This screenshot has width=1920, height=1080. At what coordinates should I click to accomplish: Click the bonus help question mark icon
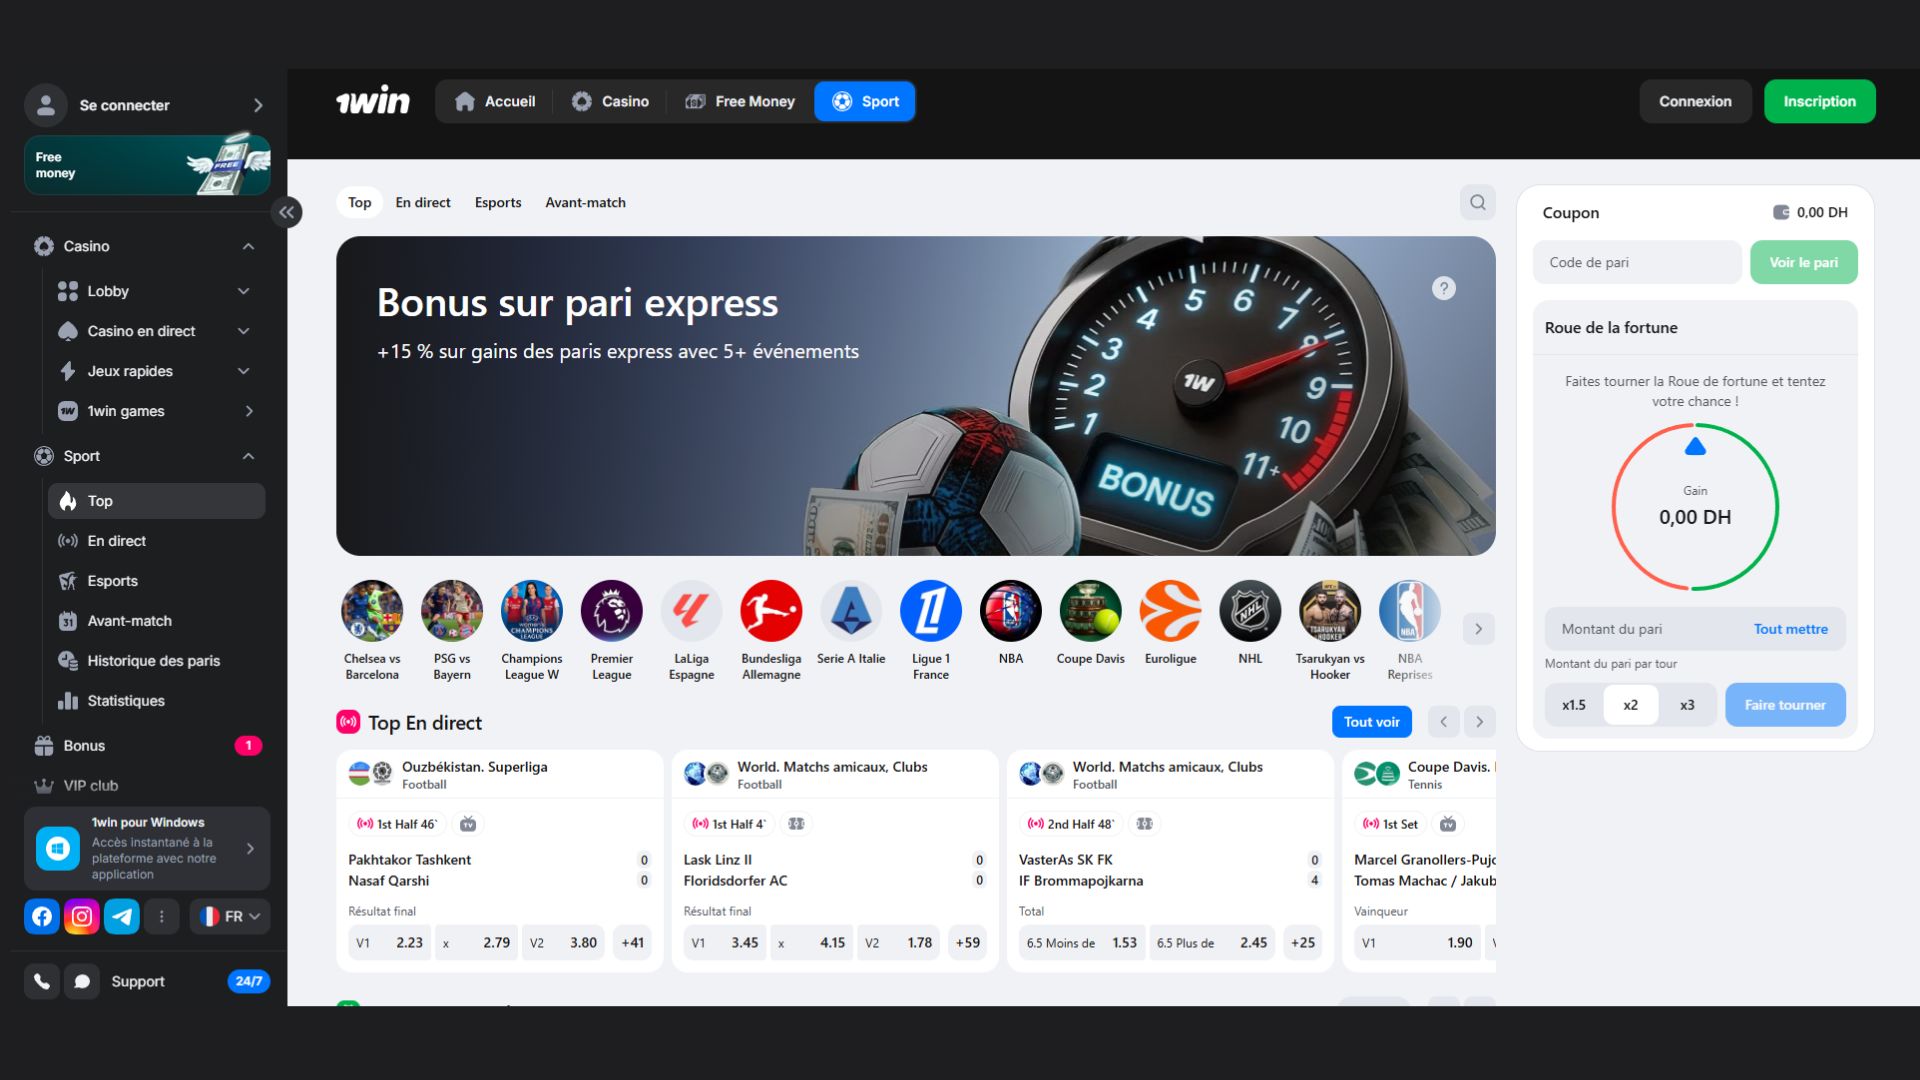pyautogui.click(x=1443, y=289)
